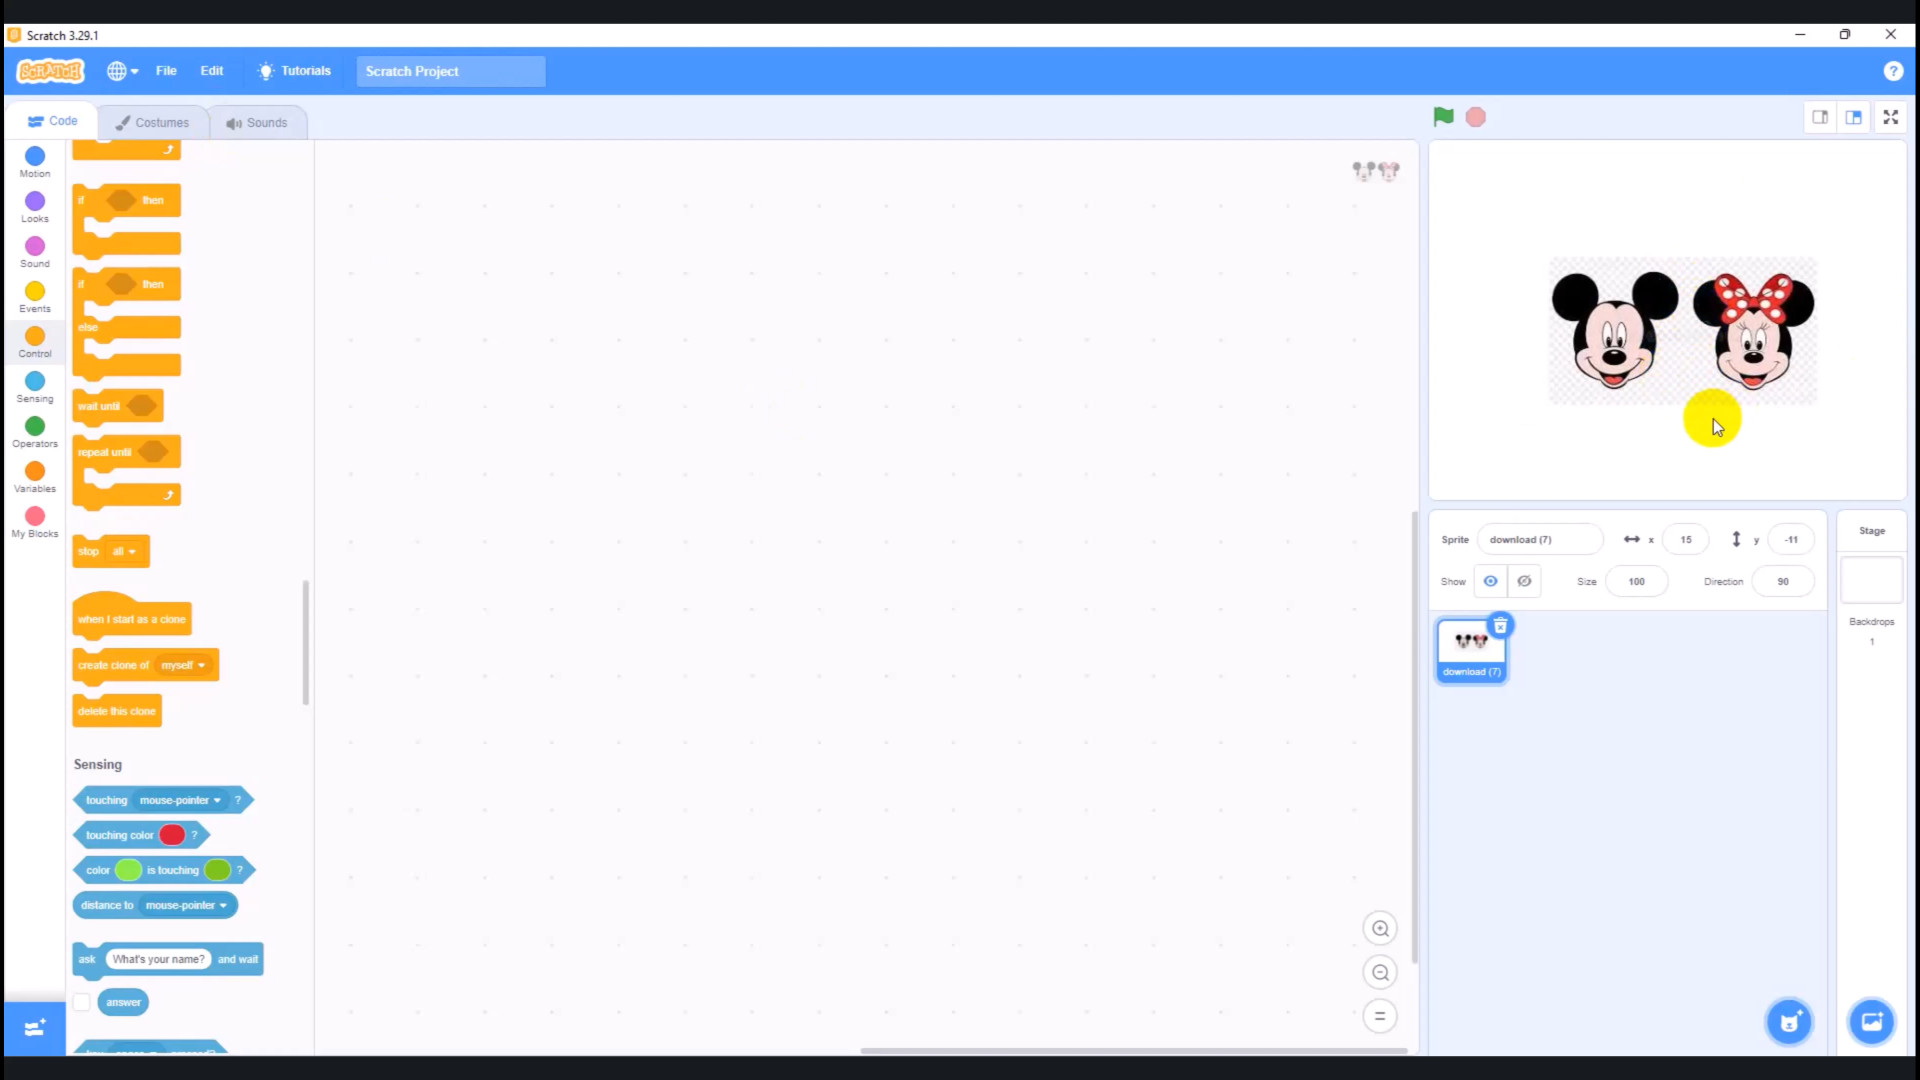The height and width of the screenshot is (1080, 1920).
Task: Switch to the Costumes tab
Action: pos(153,122)
